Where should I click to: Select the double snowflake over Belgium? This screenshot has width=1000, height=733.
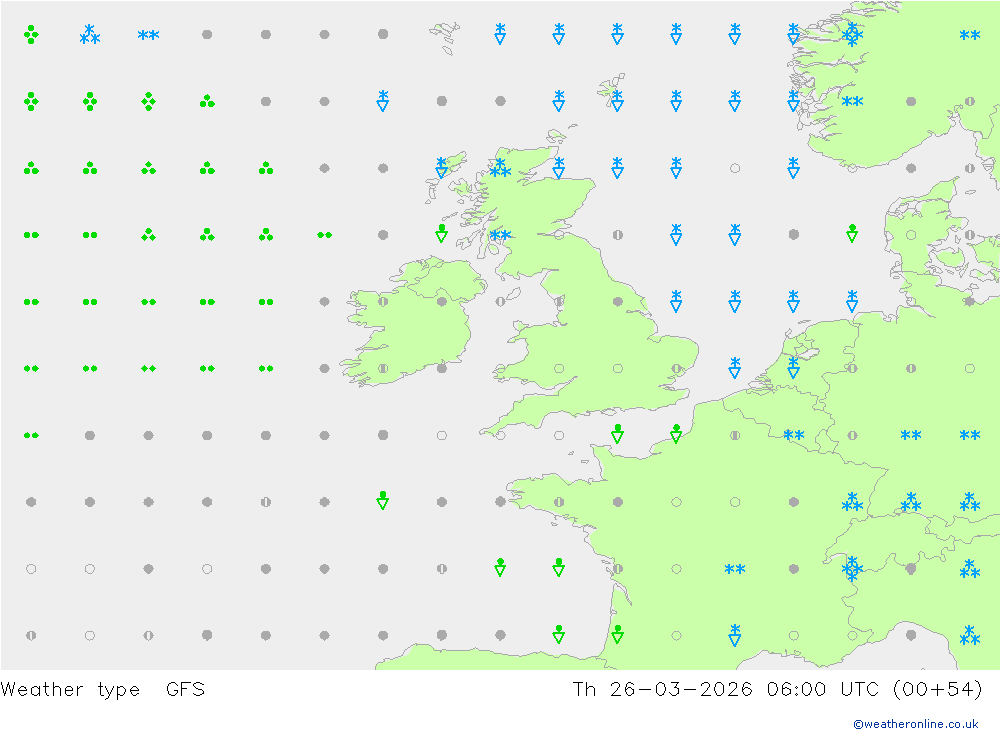click(x=793, y=435)
